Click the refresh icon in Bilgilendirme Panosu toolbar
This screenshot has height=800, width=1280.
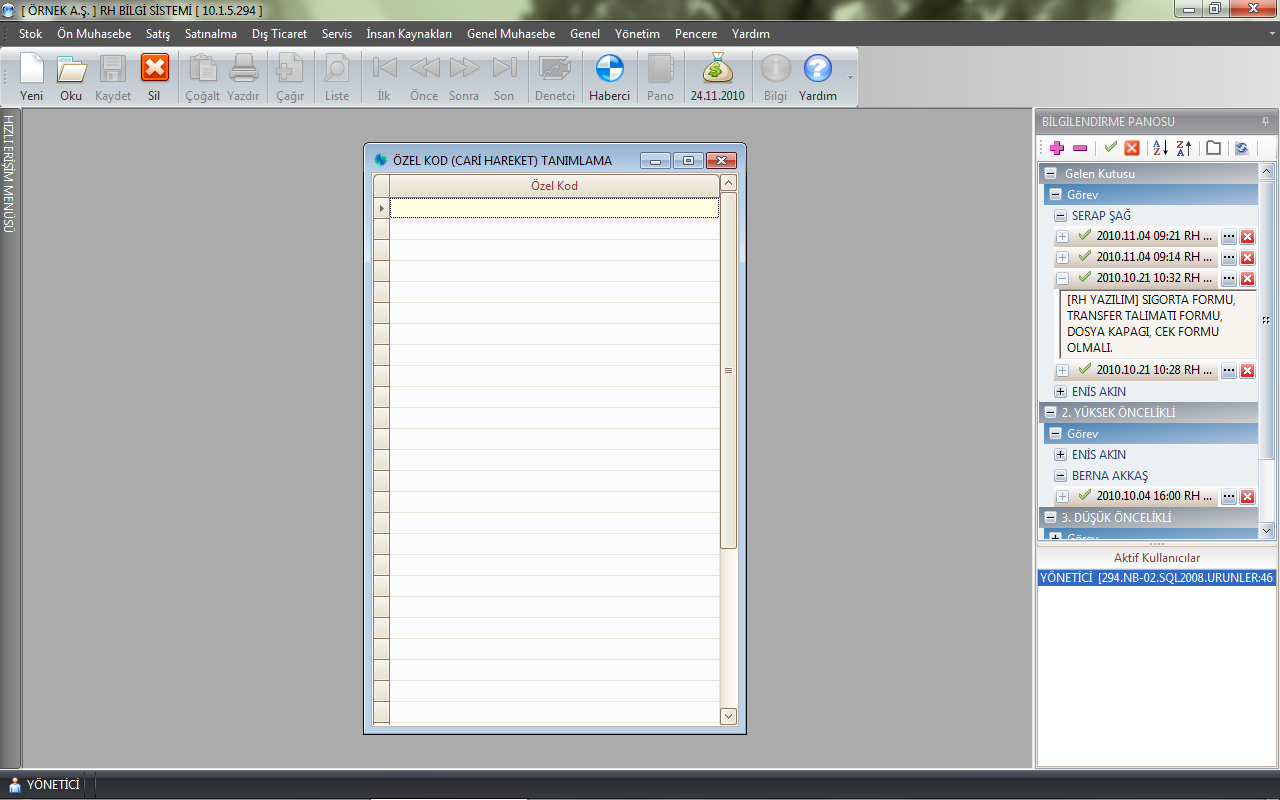(x=1241, y=148)
